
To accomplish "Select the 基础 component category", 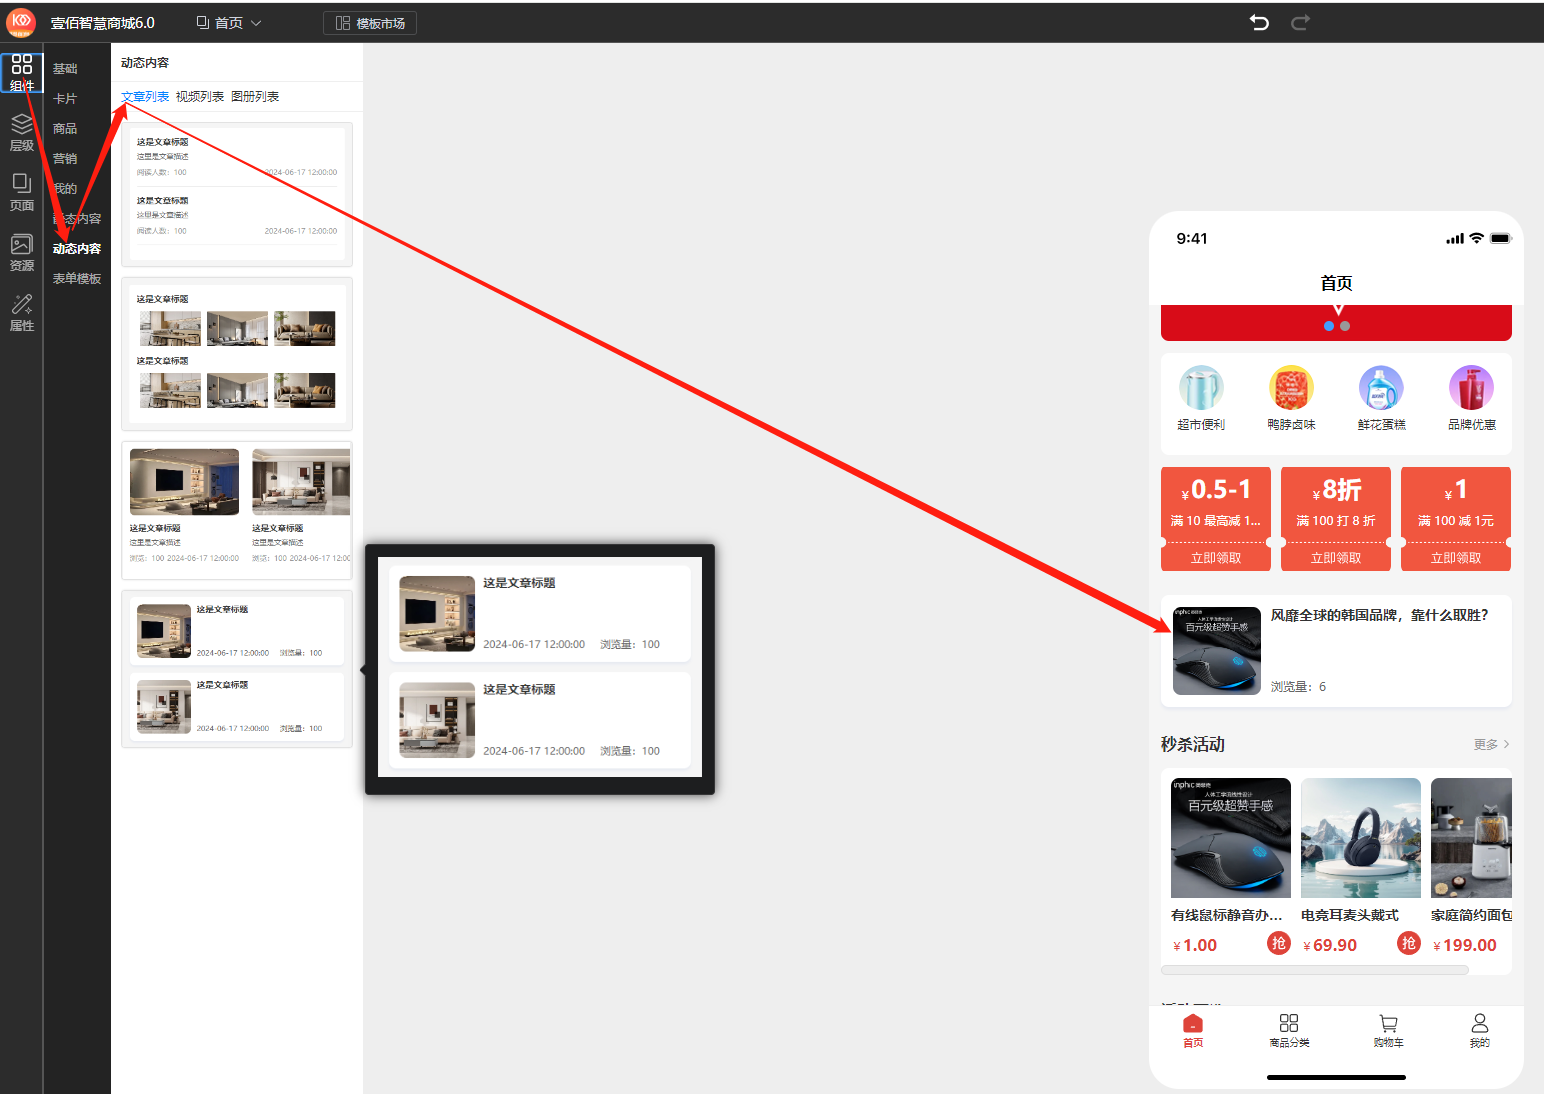I will [x=65, y=69].
